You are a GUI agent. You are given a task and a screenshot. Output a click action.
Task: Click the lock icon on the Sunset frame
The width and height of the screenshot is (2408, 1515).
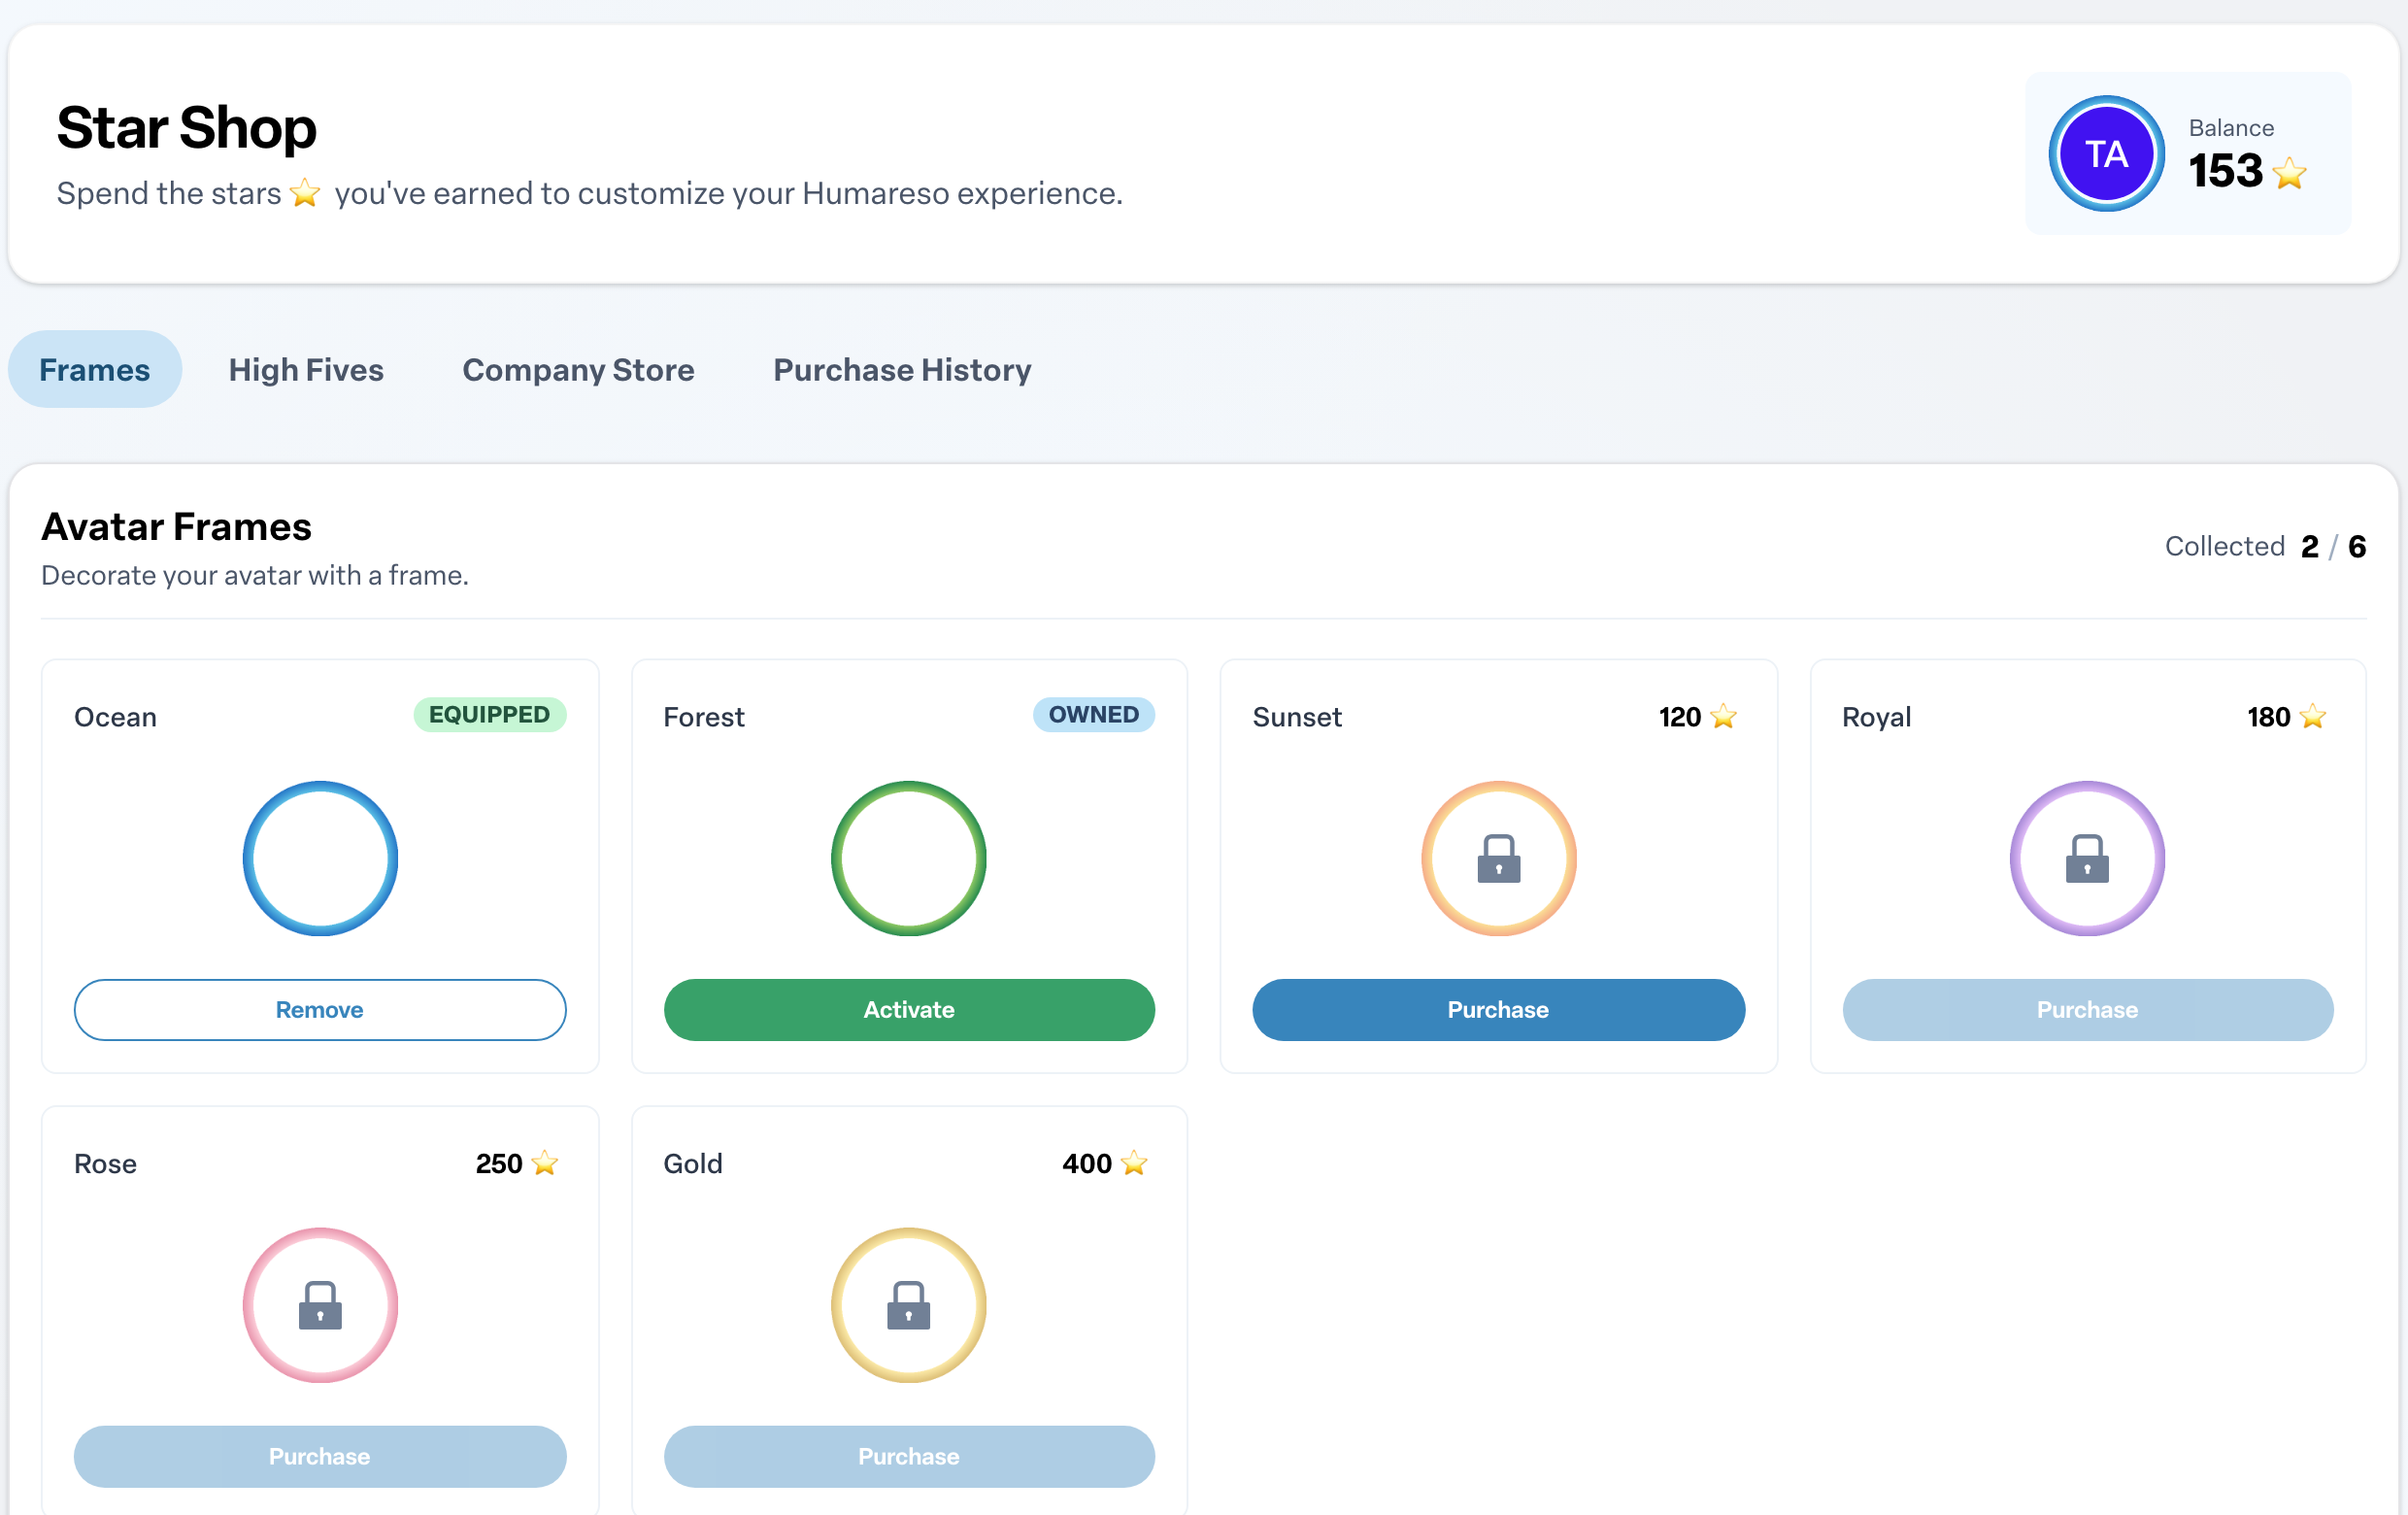(x=1498, y=858)
